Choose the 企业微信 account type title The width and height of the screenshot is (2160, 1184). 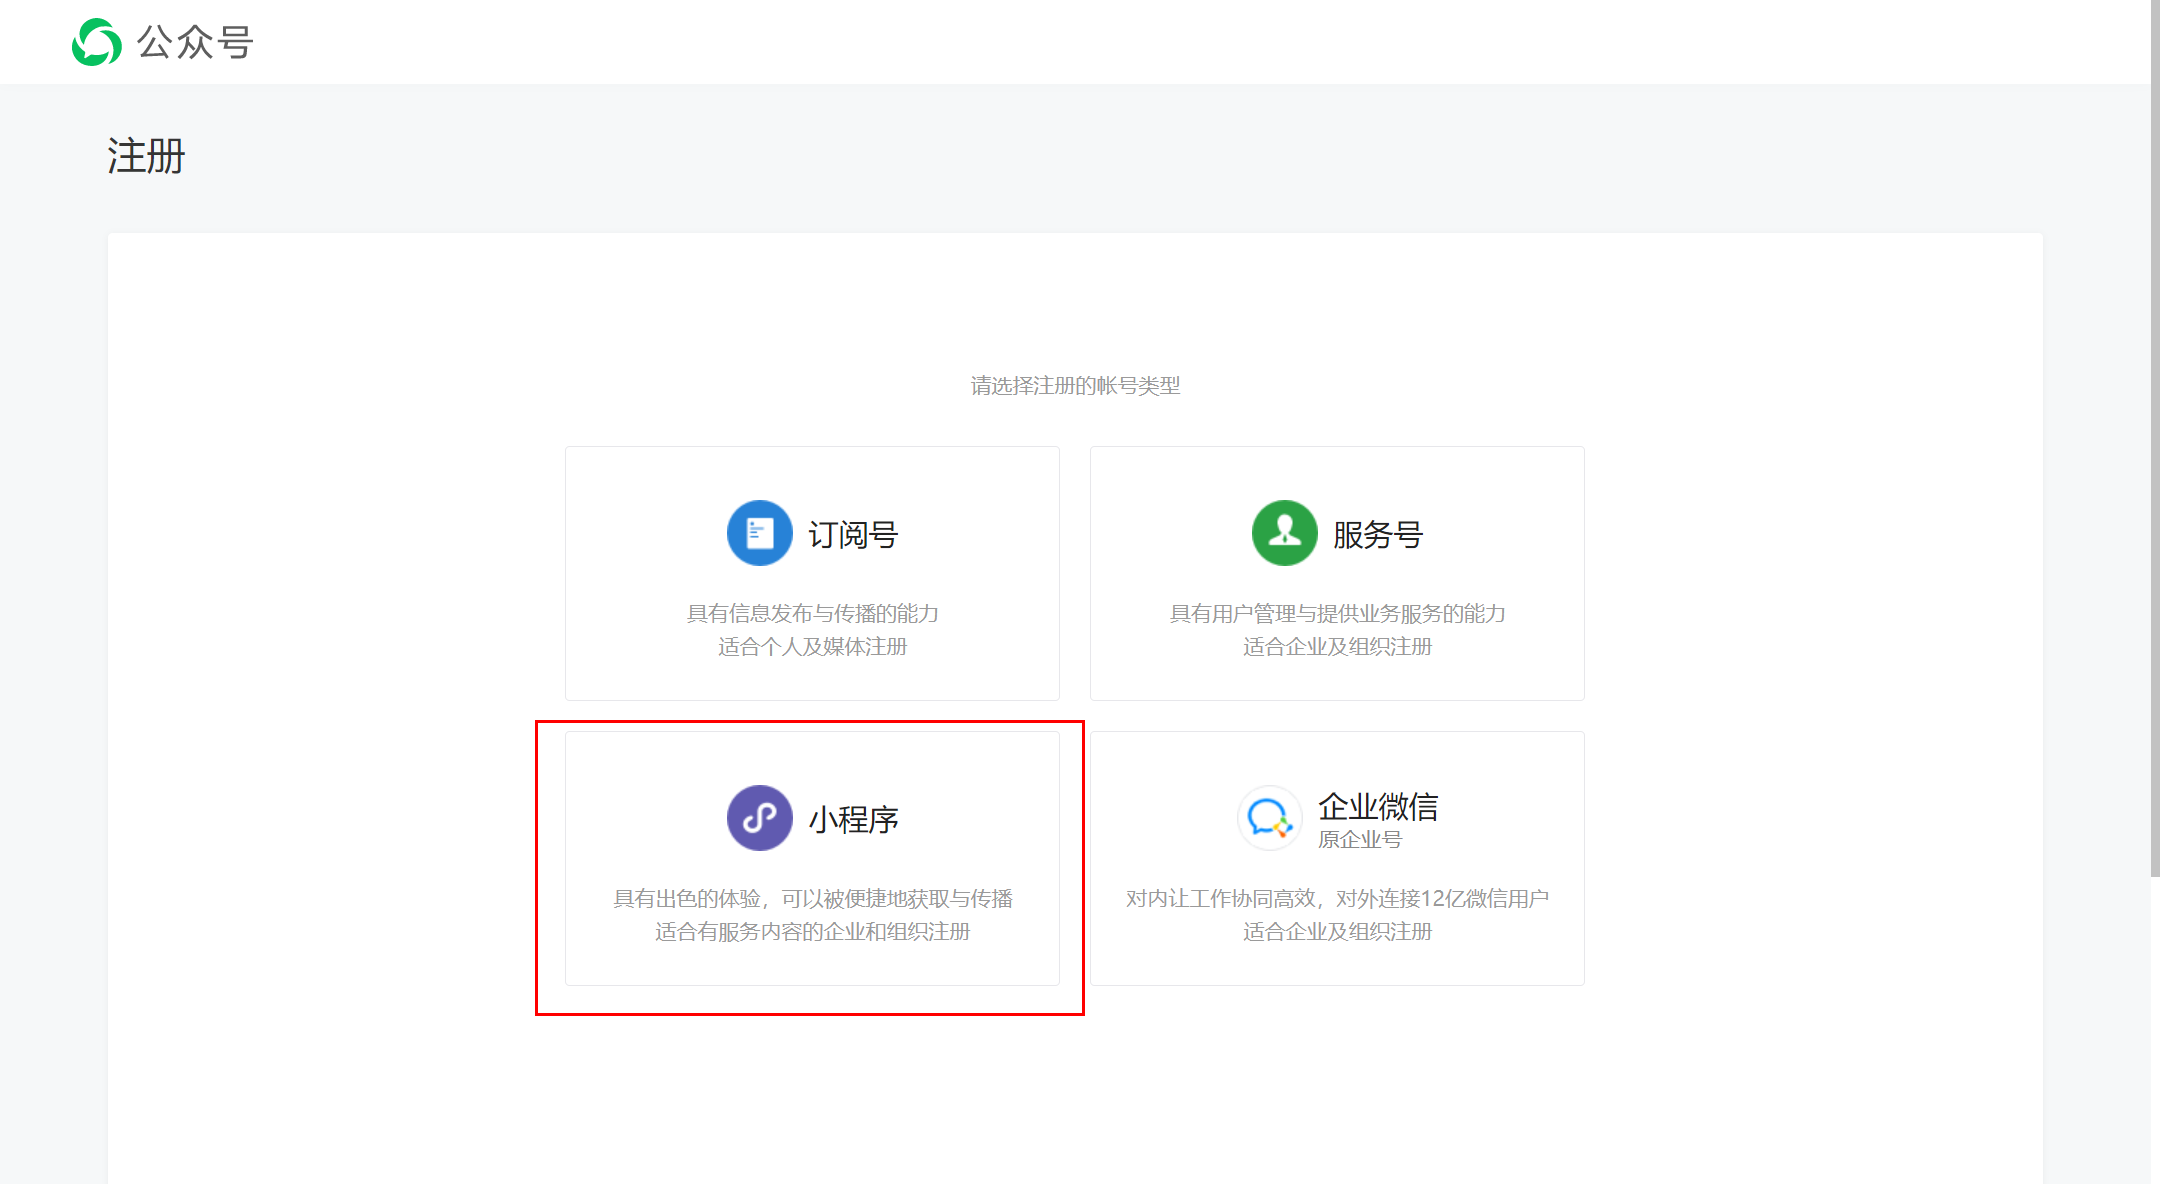click(1378, 806)
